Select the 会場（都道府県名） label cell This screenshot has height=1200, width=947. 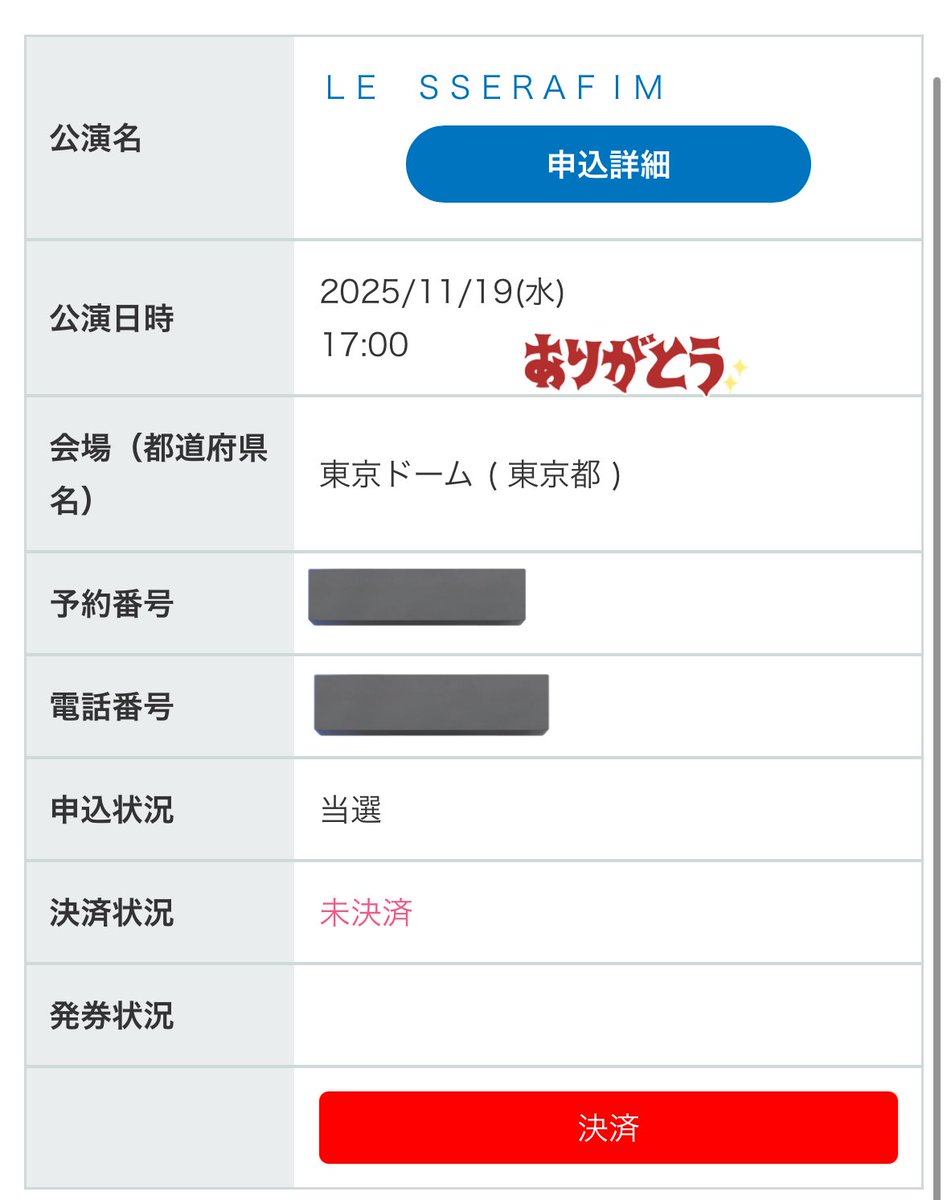(159, 474)
